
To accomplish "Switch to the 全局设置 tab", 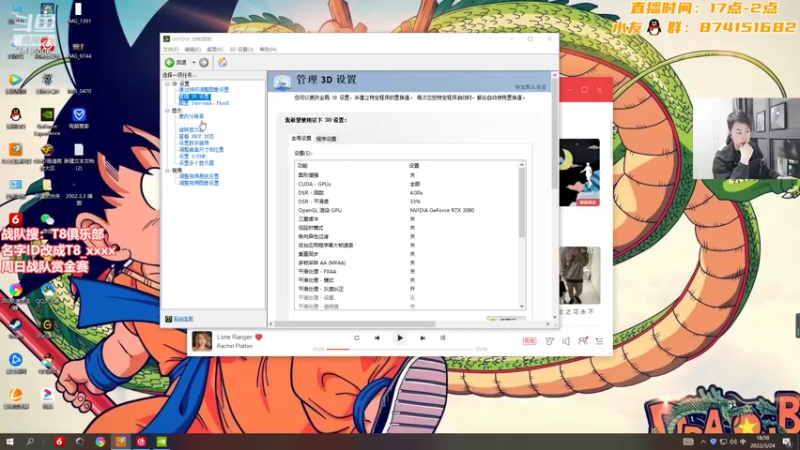I will [x=301, y=138].
